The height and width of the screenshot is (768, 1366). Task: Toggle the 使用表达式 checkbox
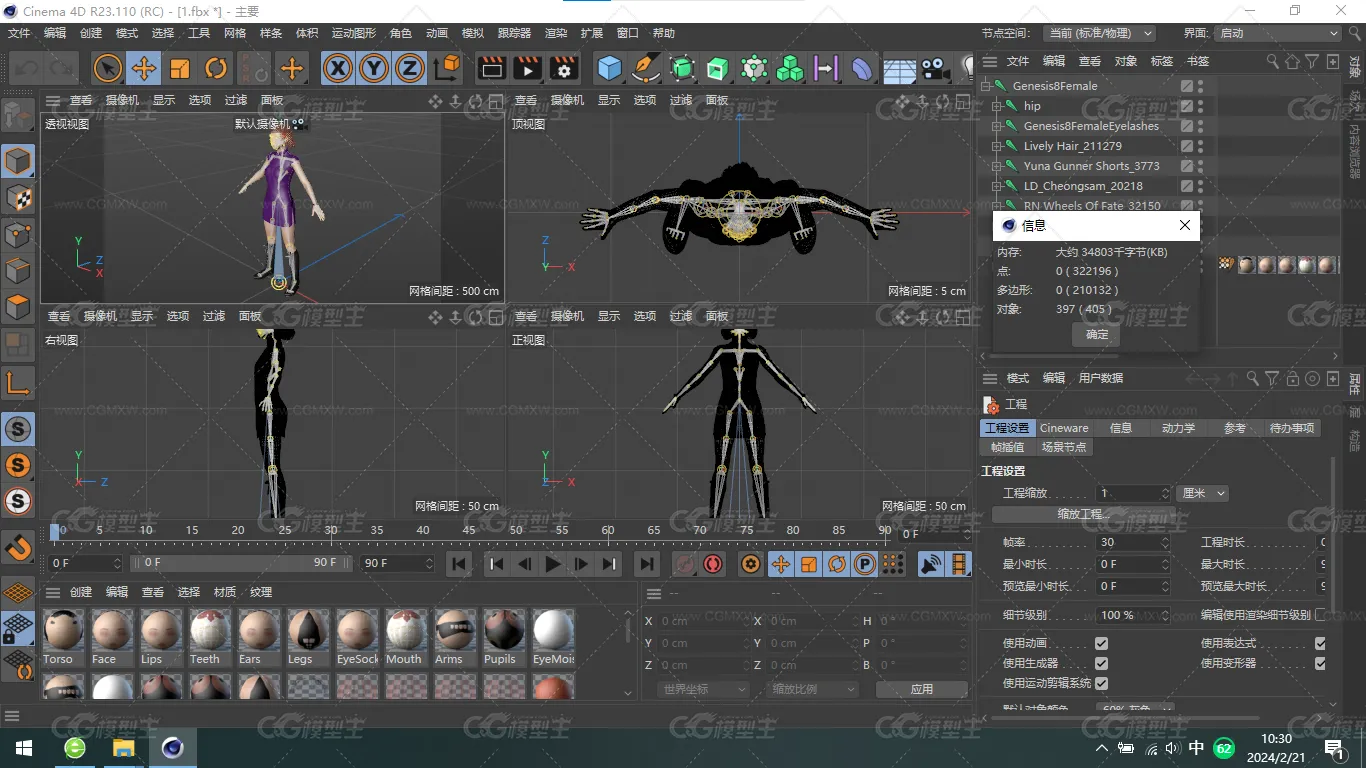pos(1320,643)
